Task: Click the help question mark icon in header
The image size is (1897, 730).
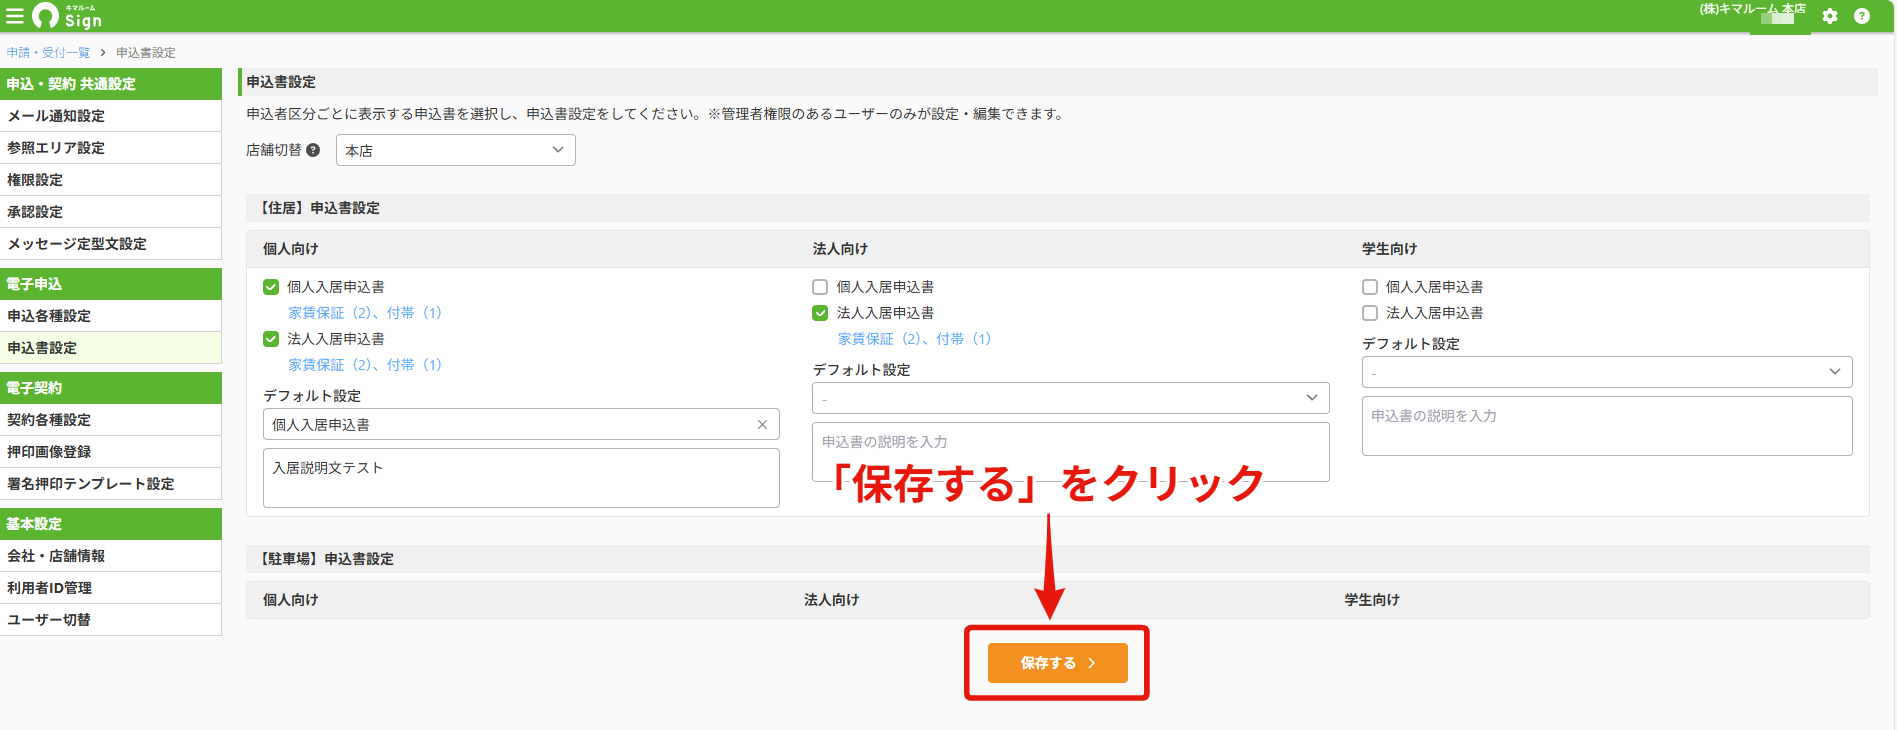Action: pyautogui.click(x=1862, y=16)
